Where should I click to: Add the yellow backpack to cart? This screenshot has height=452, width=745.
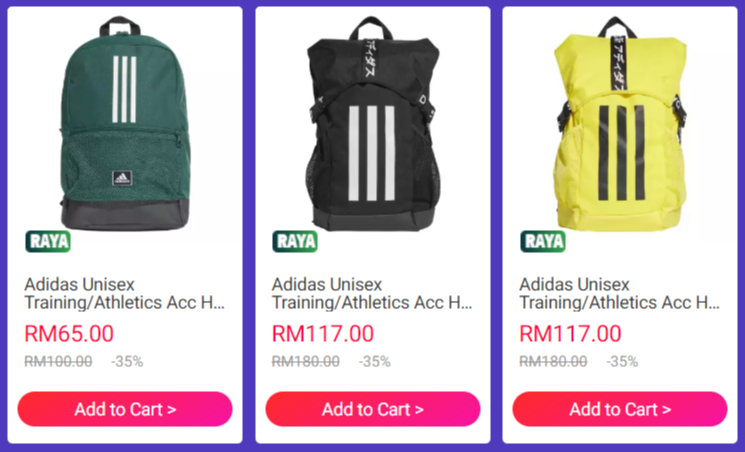(x=620, y=409)
